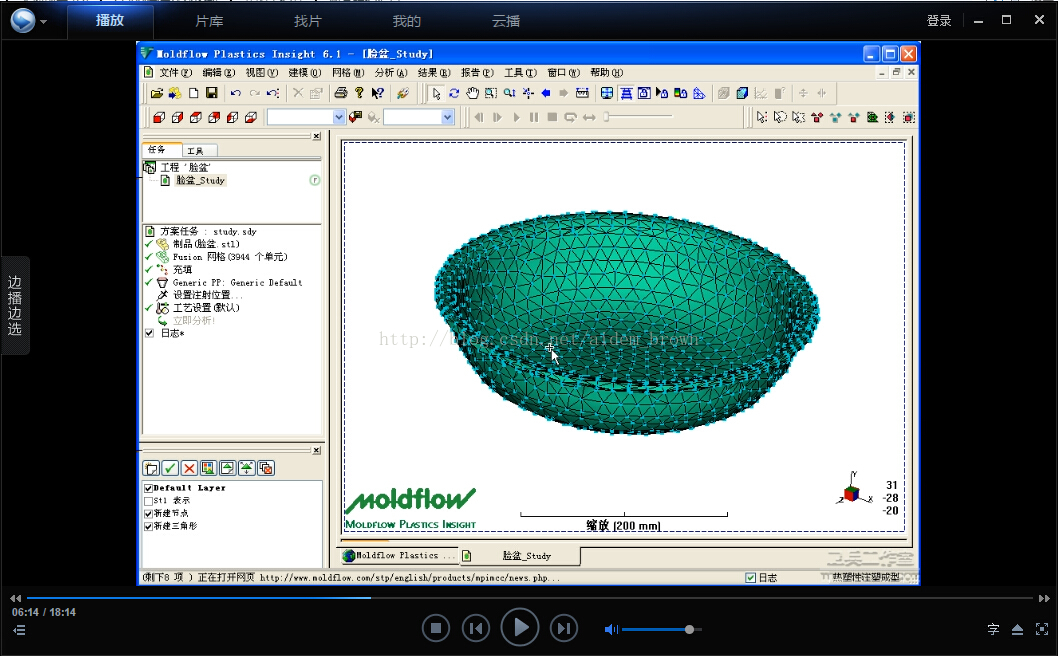This screenshot has width=1058, height=656.
Task: Open help with yellow question mark icon
Action: pos(359,93)
